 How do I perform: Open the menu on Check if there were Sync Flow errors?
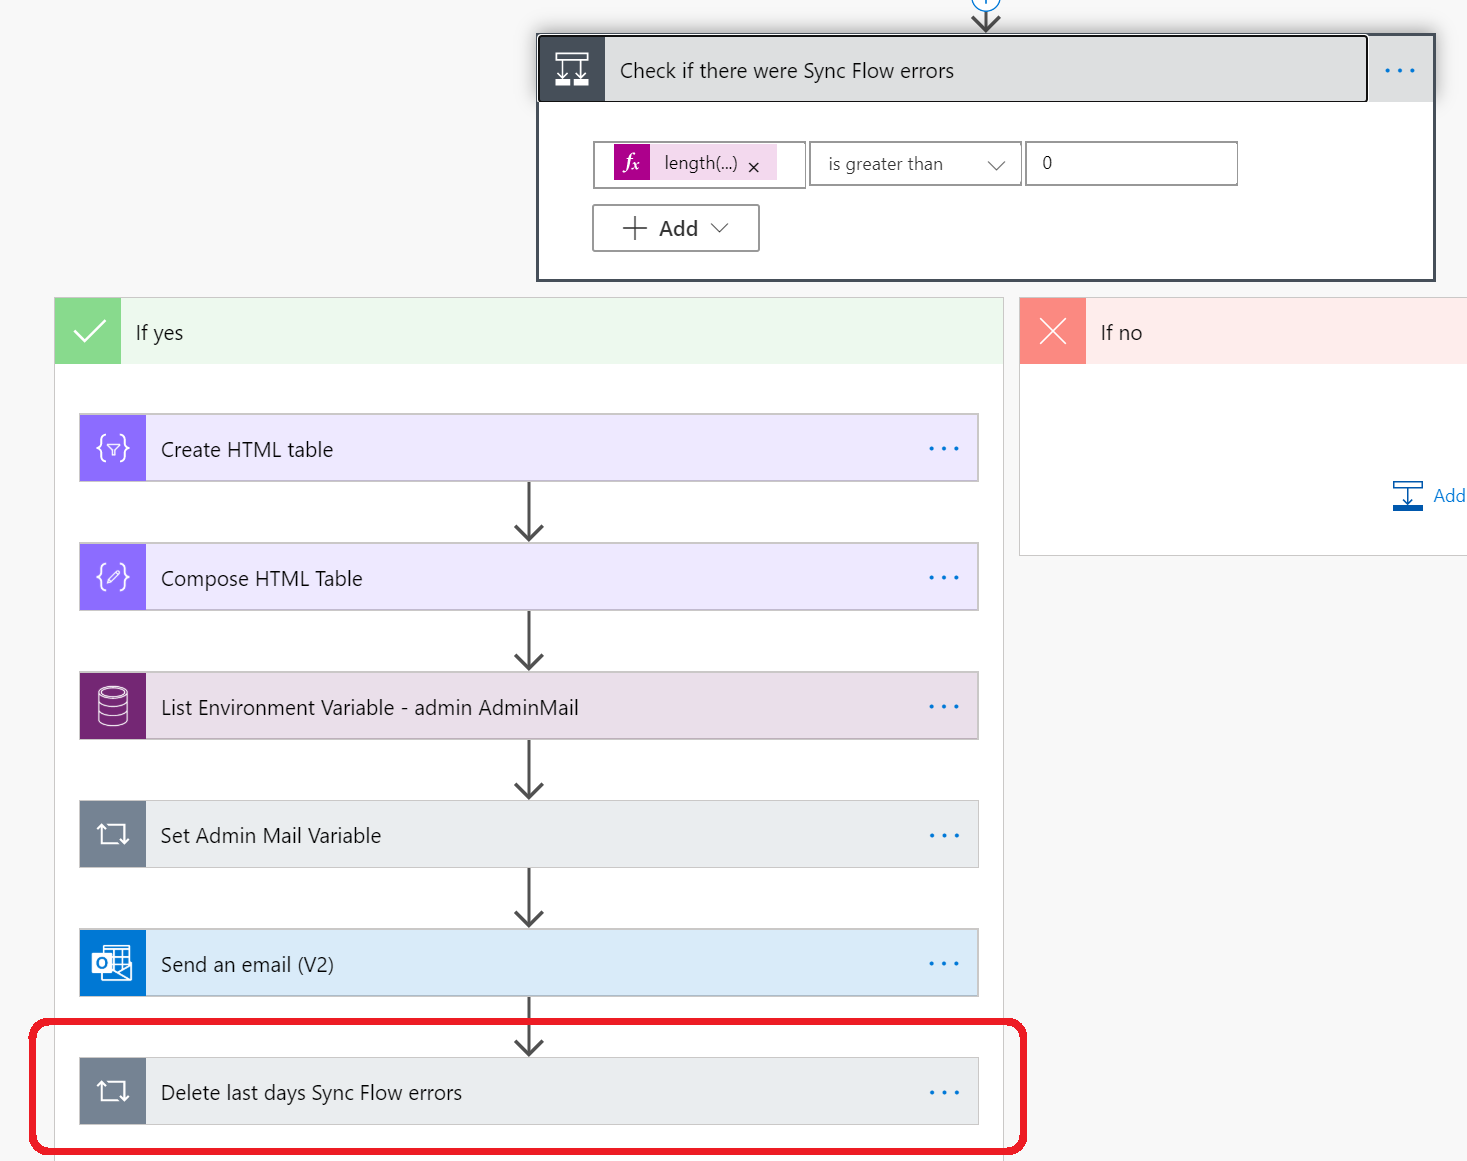click(1399, 69)
